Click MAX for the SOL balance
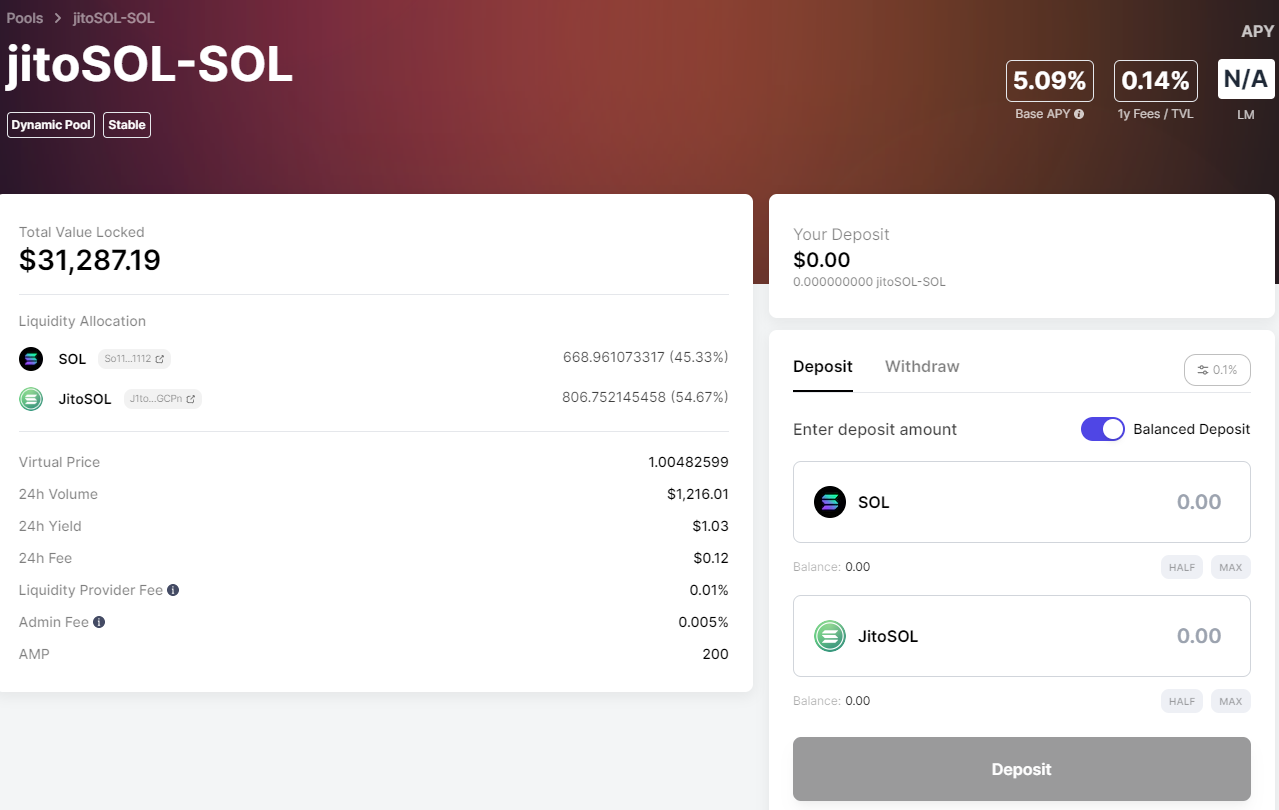This screenshot has height=810, width=1279. [1231, 567]
